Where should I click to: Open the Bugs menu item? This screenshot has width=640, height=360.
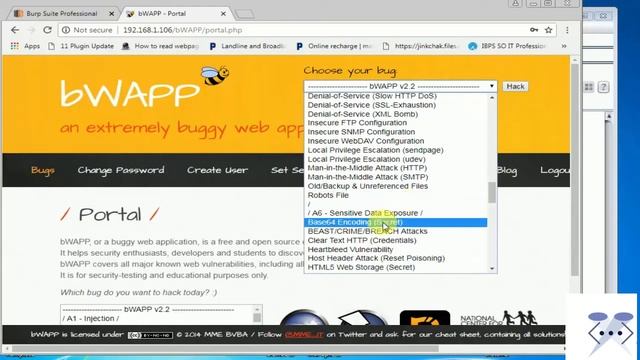click(42, 170)
